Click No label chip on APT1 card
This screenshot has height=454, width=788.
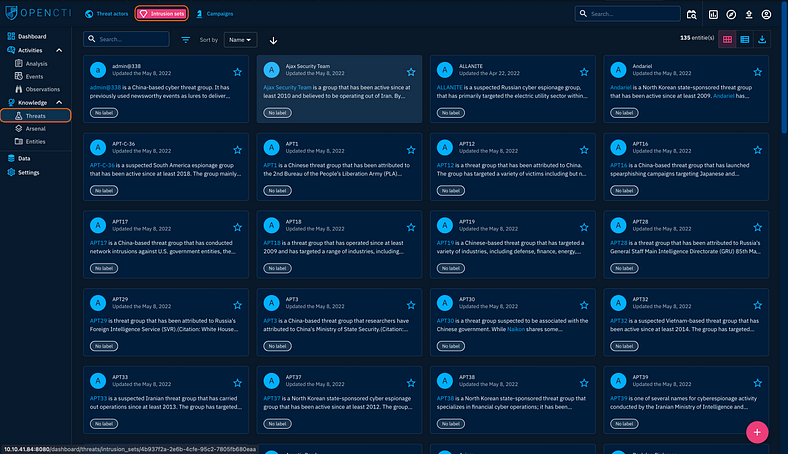[x=277, y=191]
